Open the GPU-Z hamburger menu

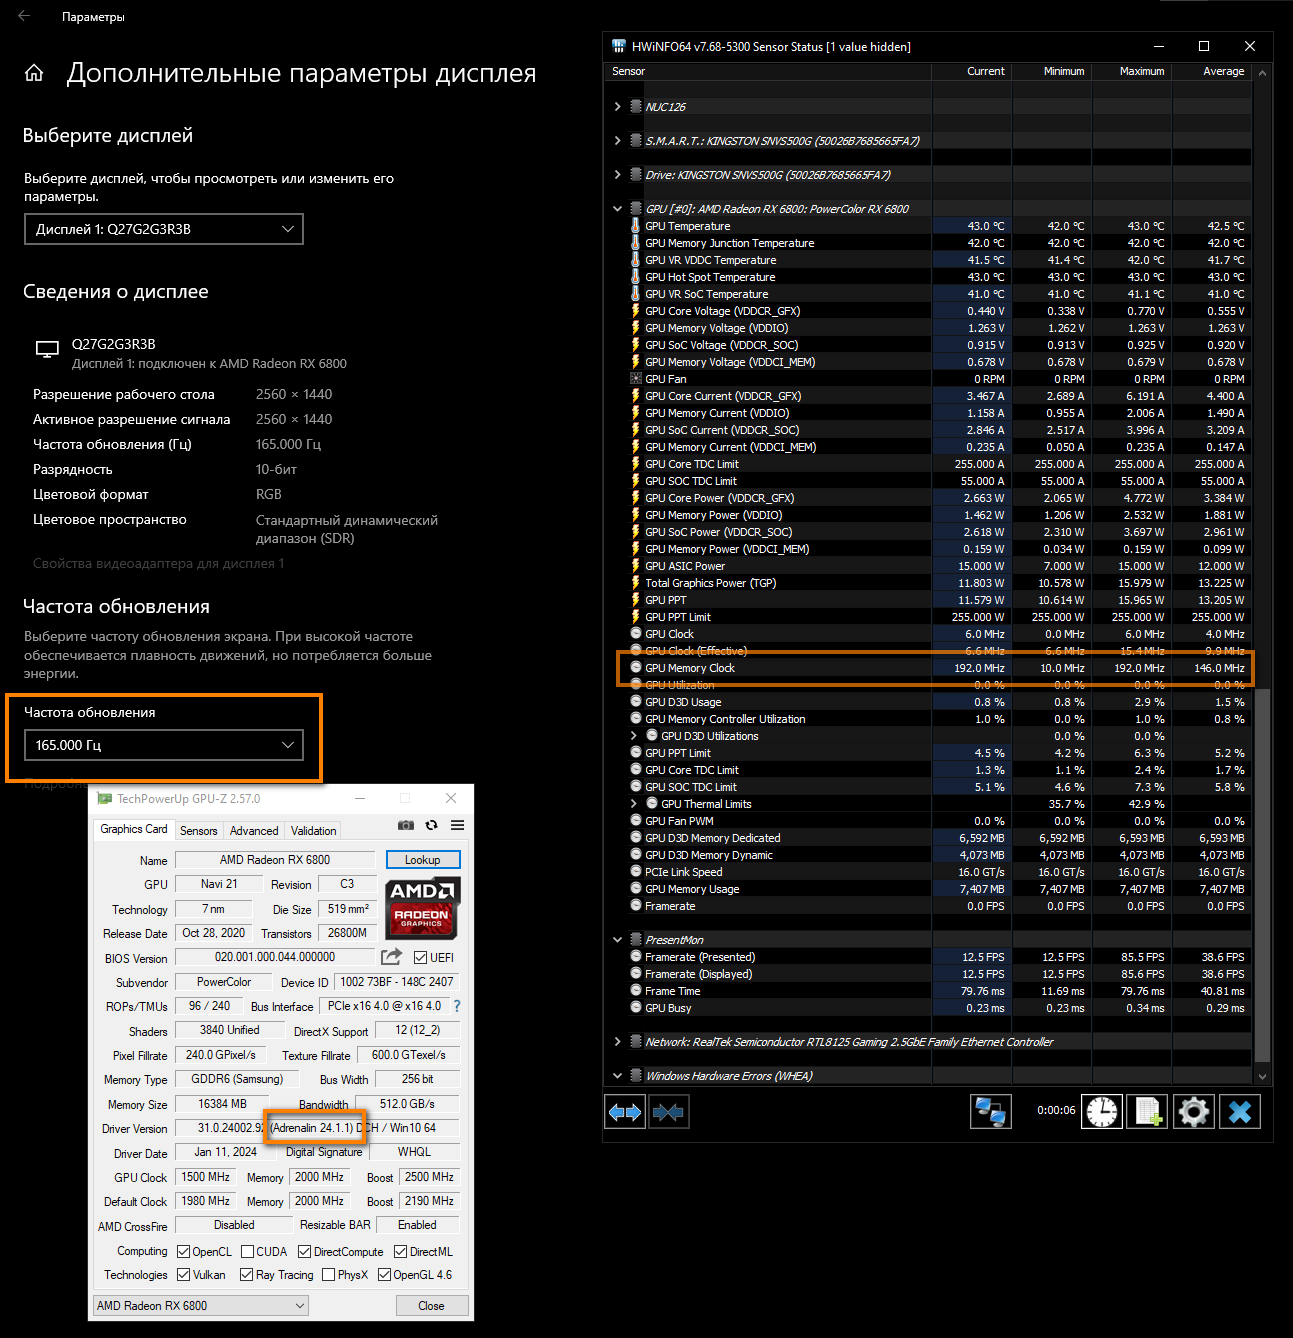coord(457,825)
